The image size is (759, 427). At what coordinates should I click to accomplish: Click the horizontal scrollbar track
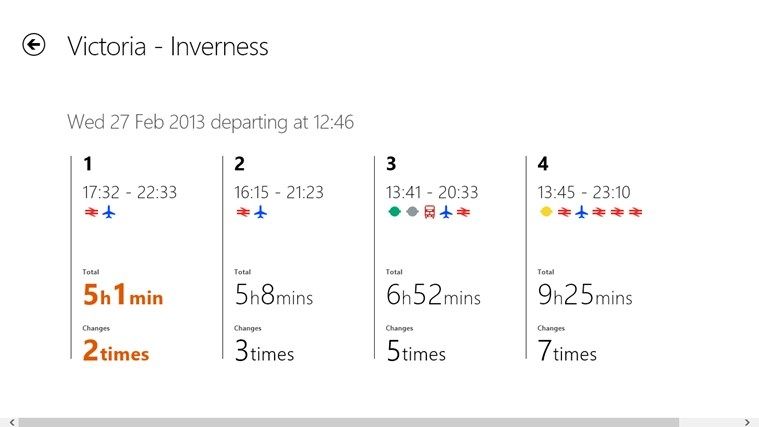tap(380, 423)
